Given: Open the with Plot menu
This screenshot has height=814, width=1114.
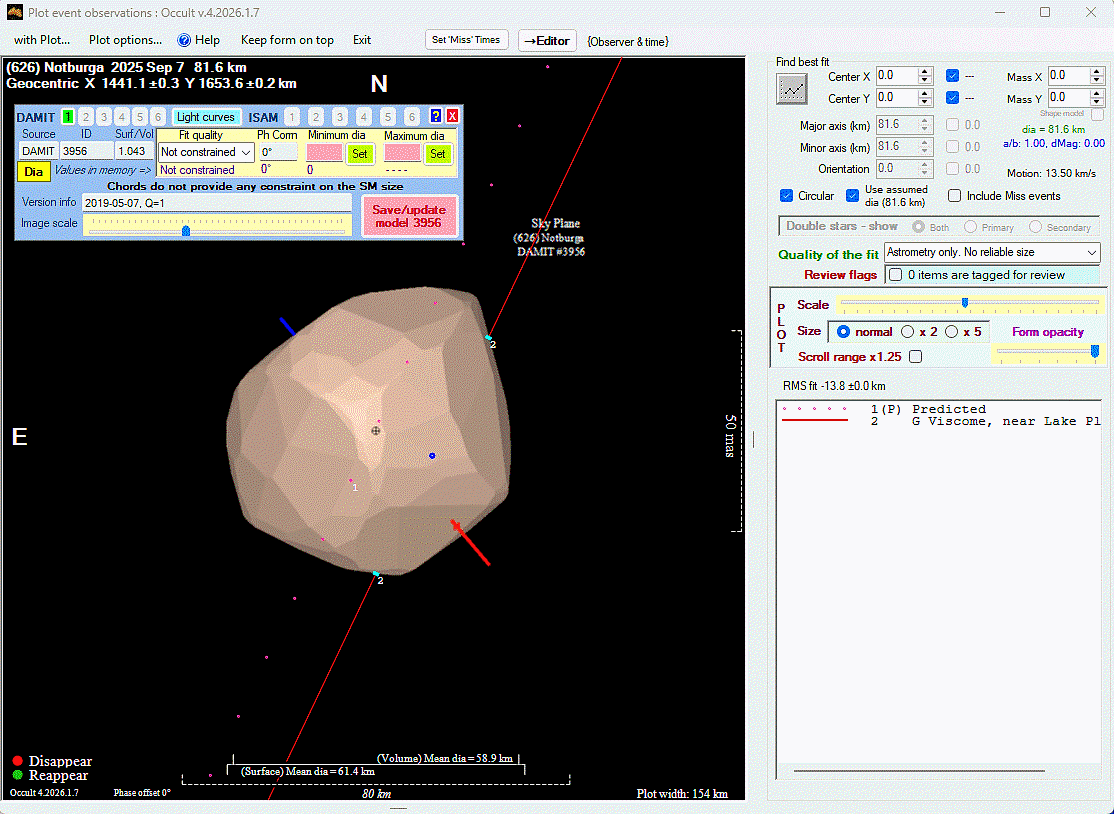Looking at the screenshot, I should (42, 40).
